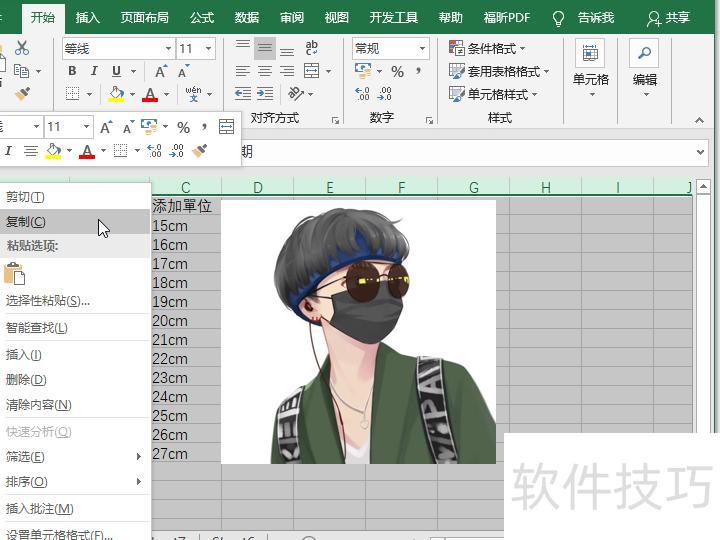
Task: Open the ribbon font size dropdown
Action: 208,48
